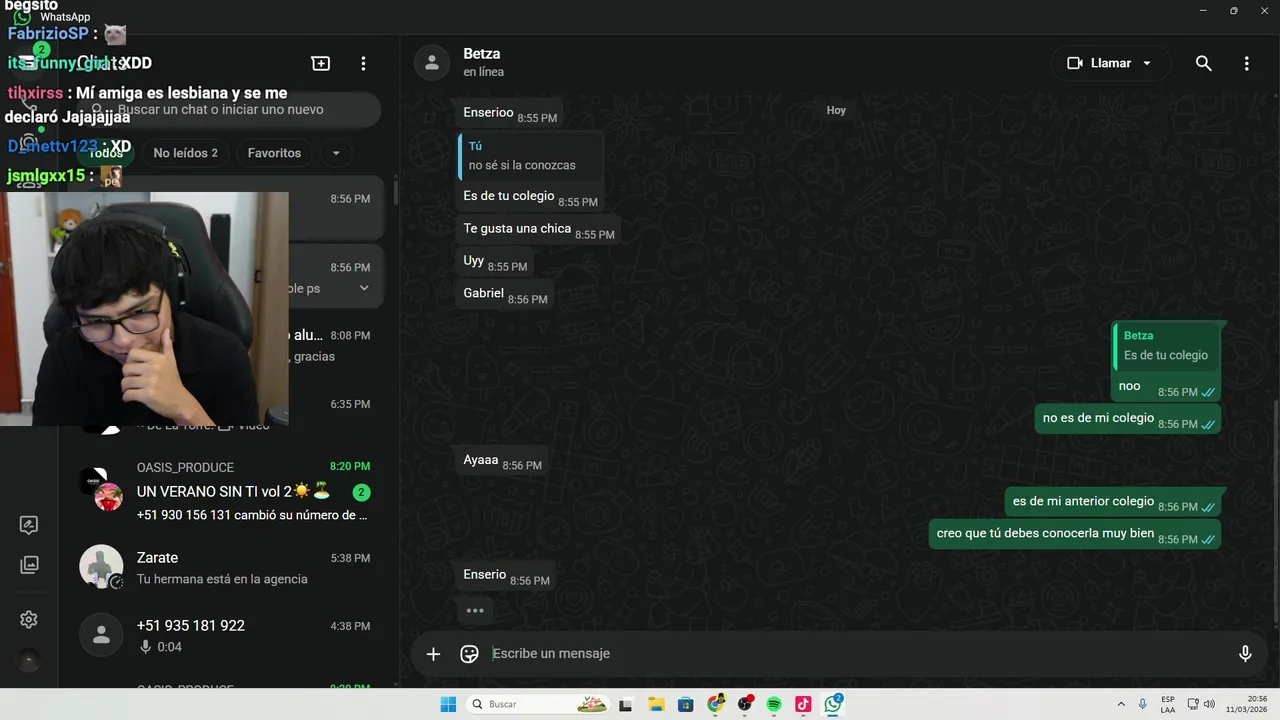Click the Betza contact name in header
1280x720 pixels.
pyautogui.click(x=482, y=54)
